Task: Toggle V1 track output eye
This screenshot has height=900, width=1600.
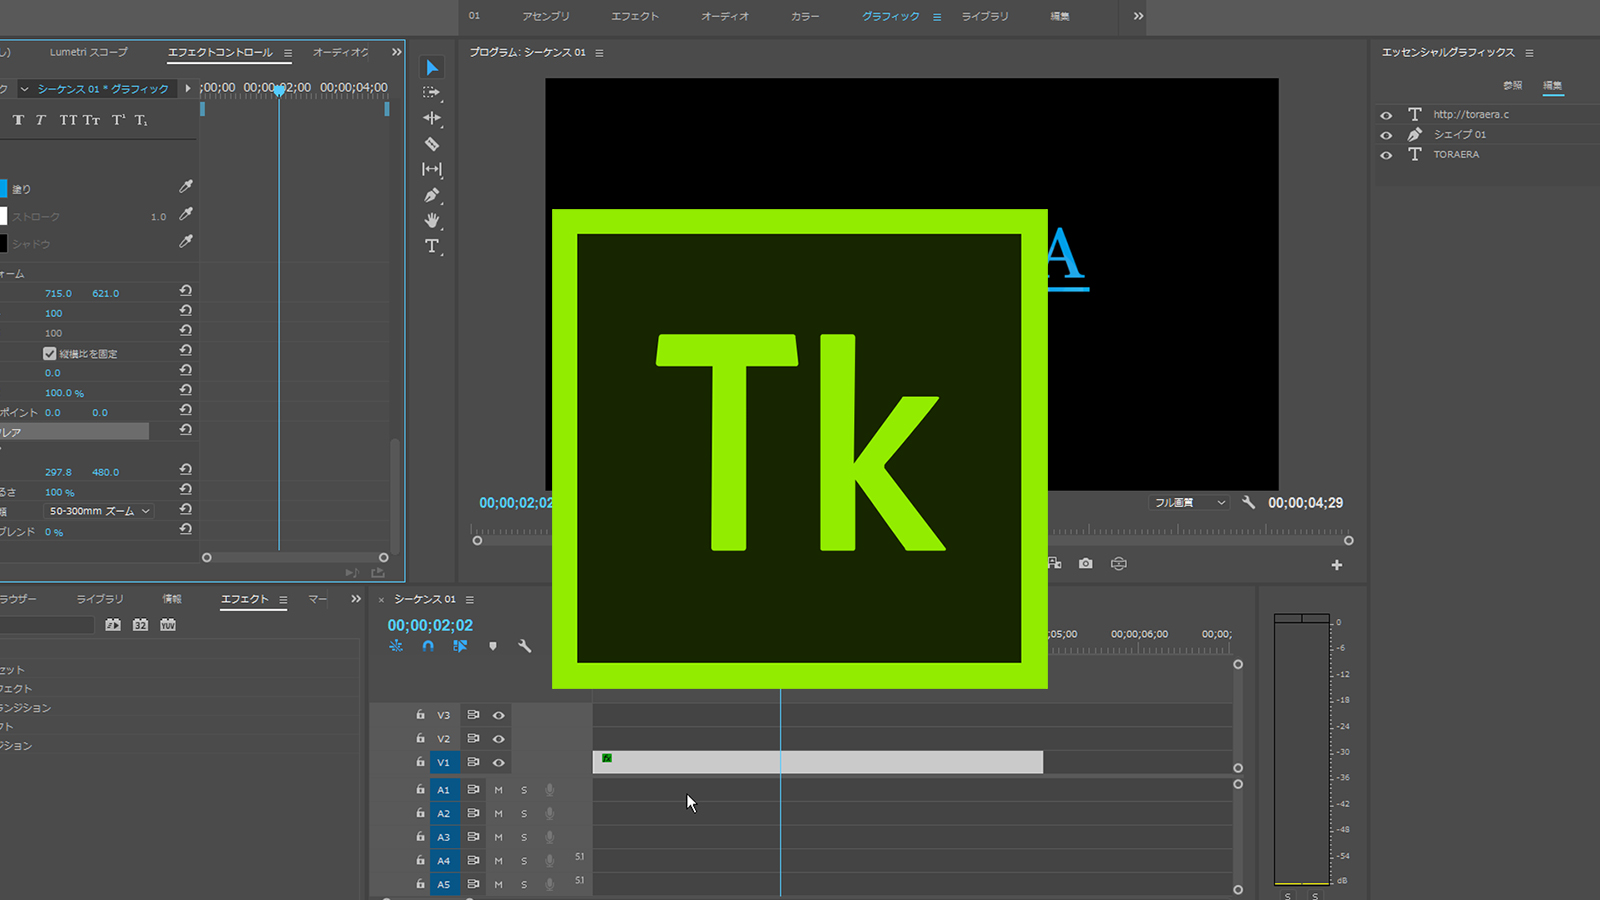Action: [x=499, y=763]
